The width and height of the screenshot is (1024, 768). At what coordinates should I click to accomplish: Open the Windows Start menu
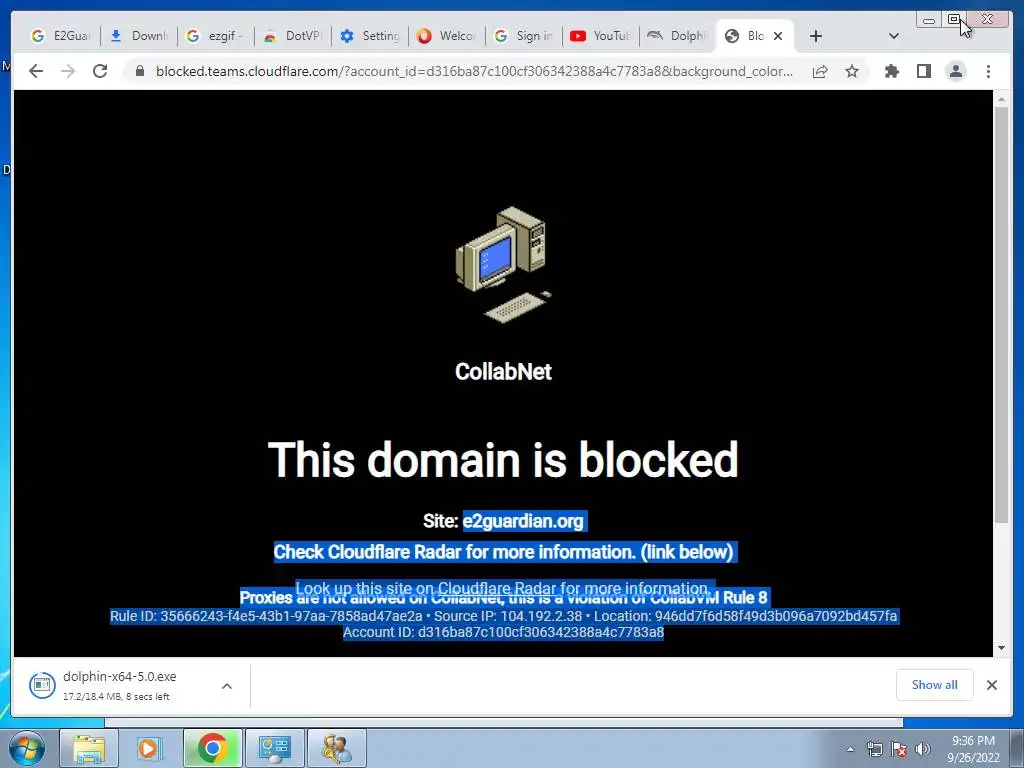27,748
